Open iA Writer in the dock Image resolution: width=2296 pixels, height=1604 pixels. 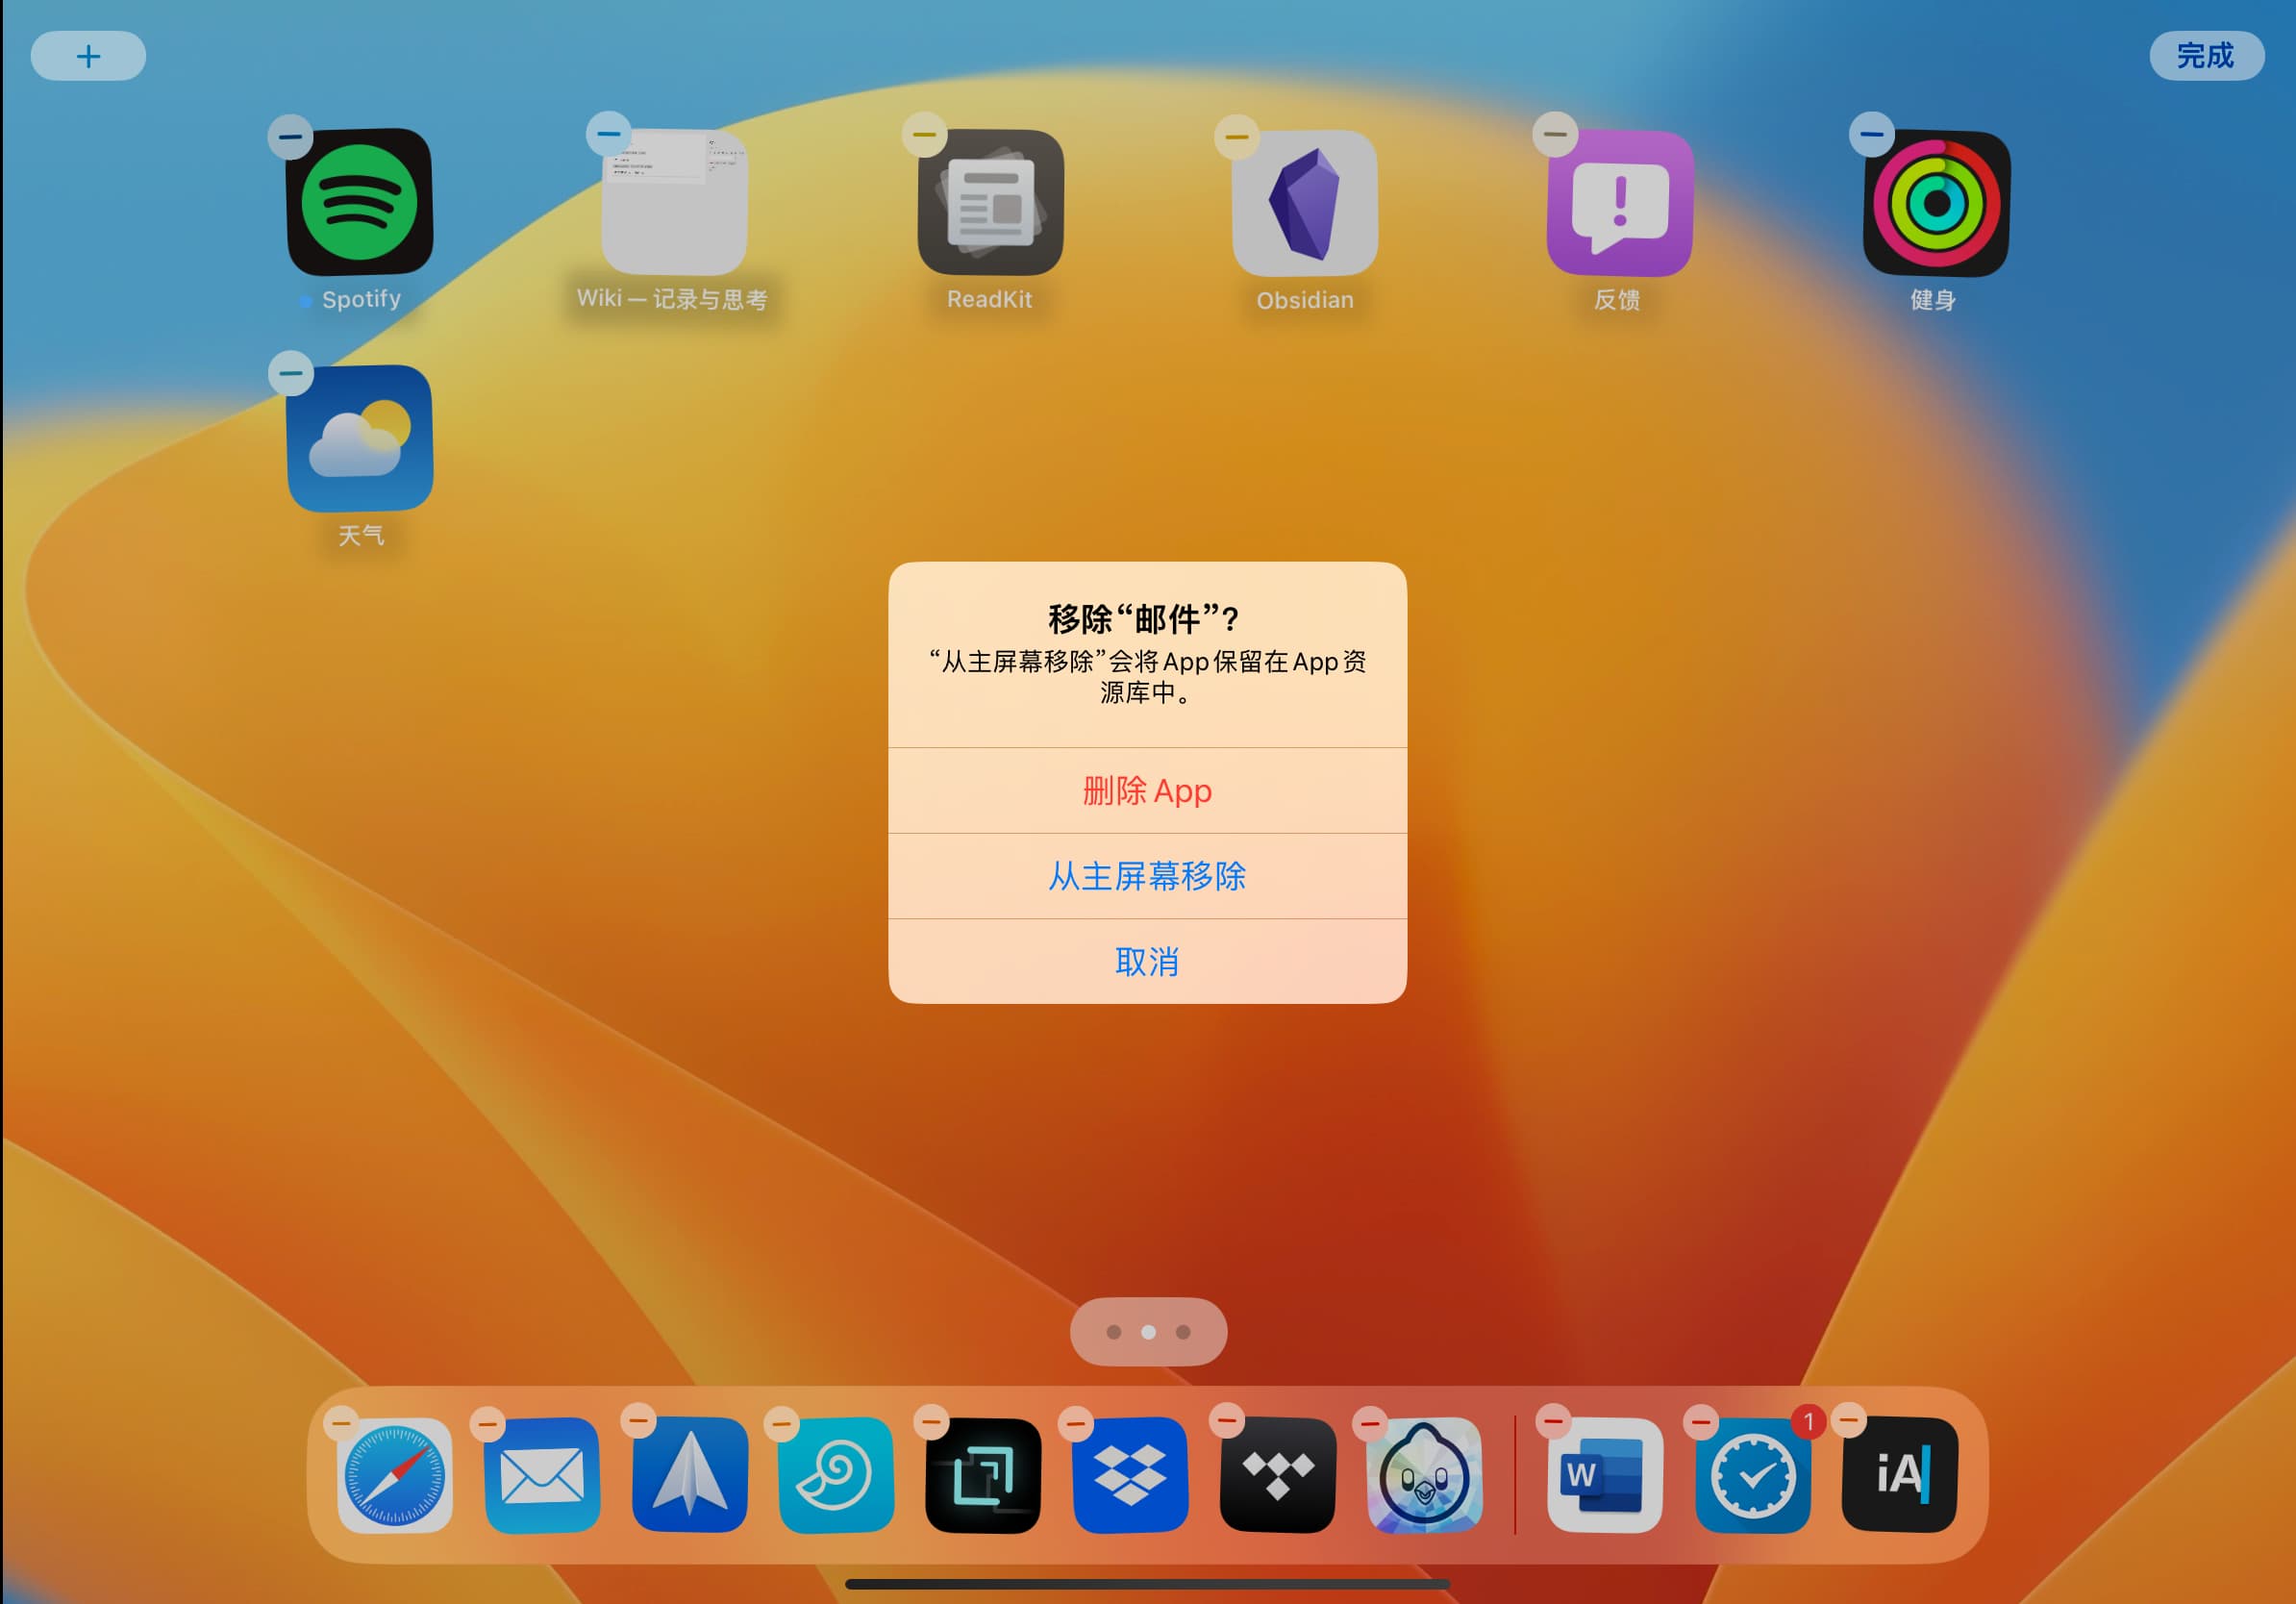point(1899,1475)
